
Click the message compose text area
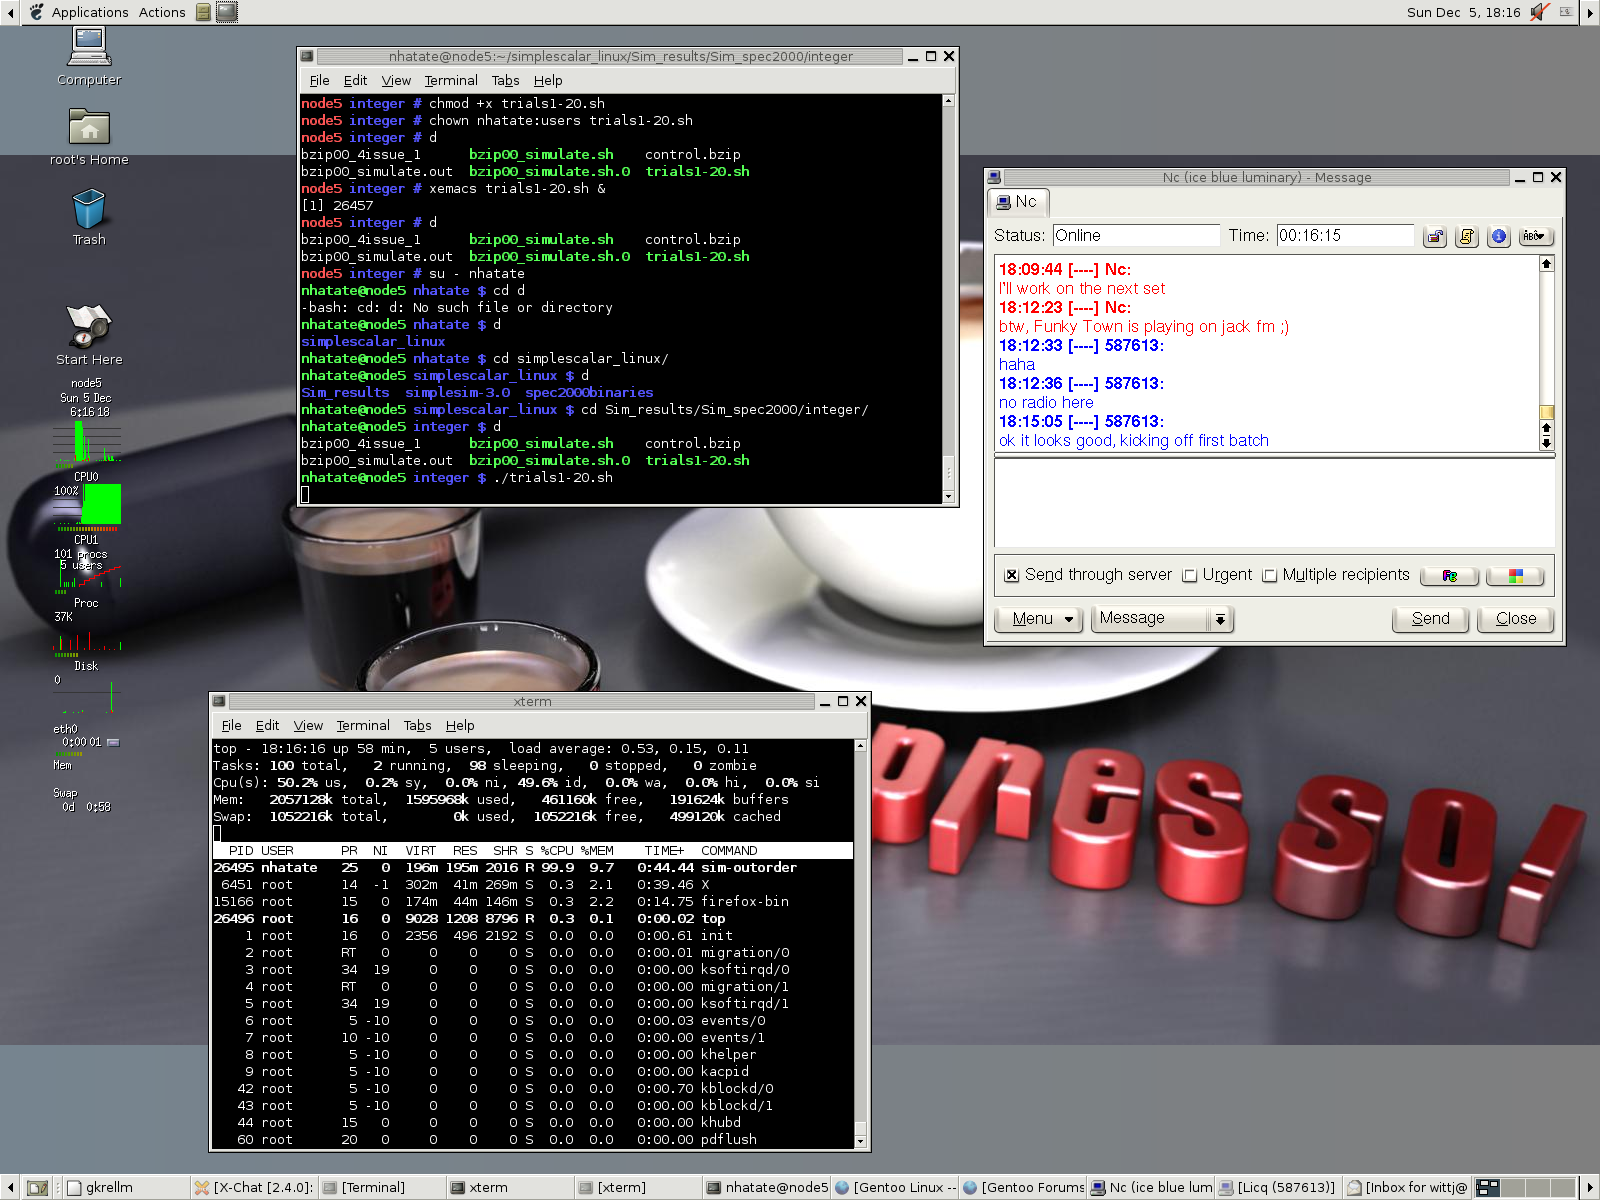[1274, 503]
